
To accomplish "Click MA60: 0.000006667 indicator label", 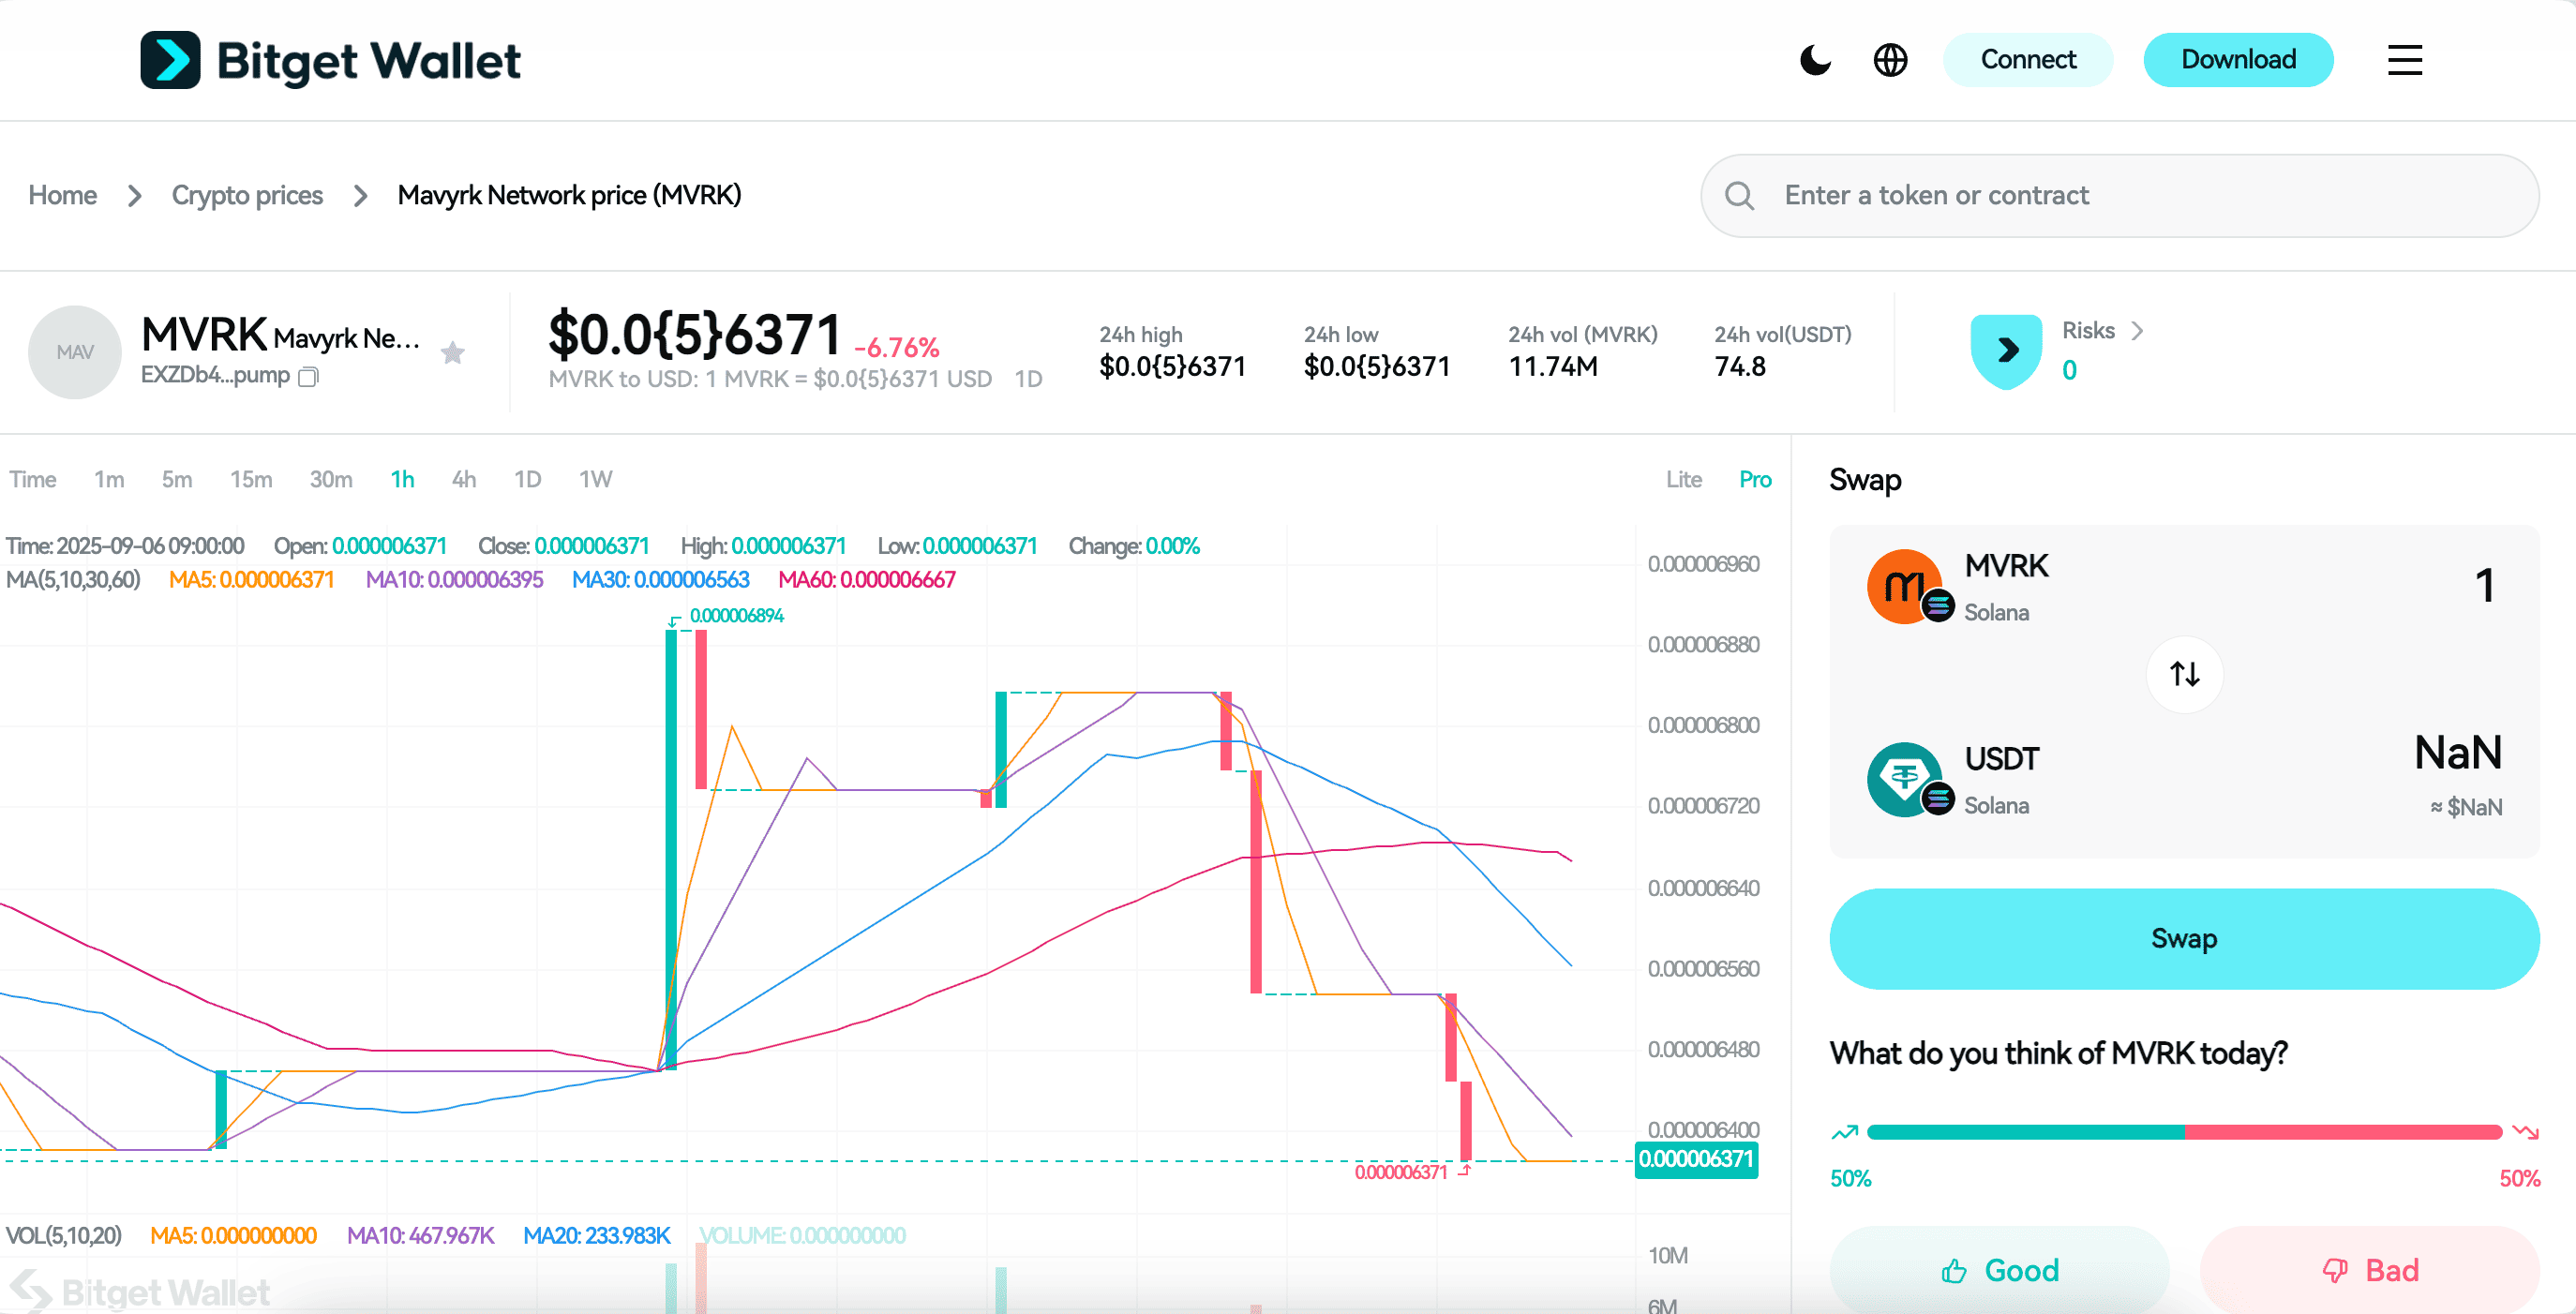I will 866,580.
